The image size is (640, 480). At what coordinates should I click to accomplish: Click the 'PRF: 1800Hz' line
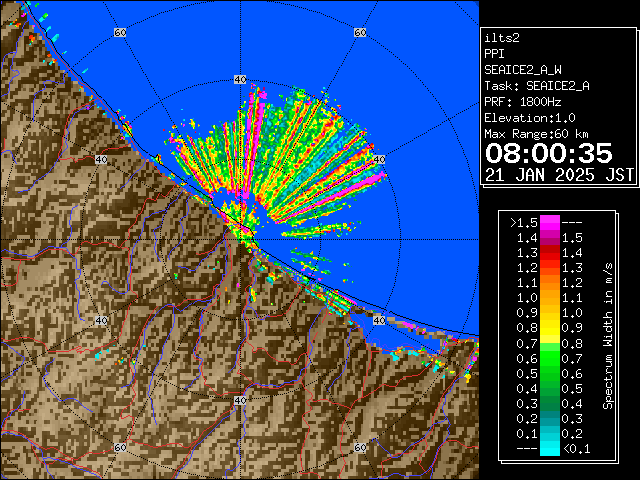523,102
